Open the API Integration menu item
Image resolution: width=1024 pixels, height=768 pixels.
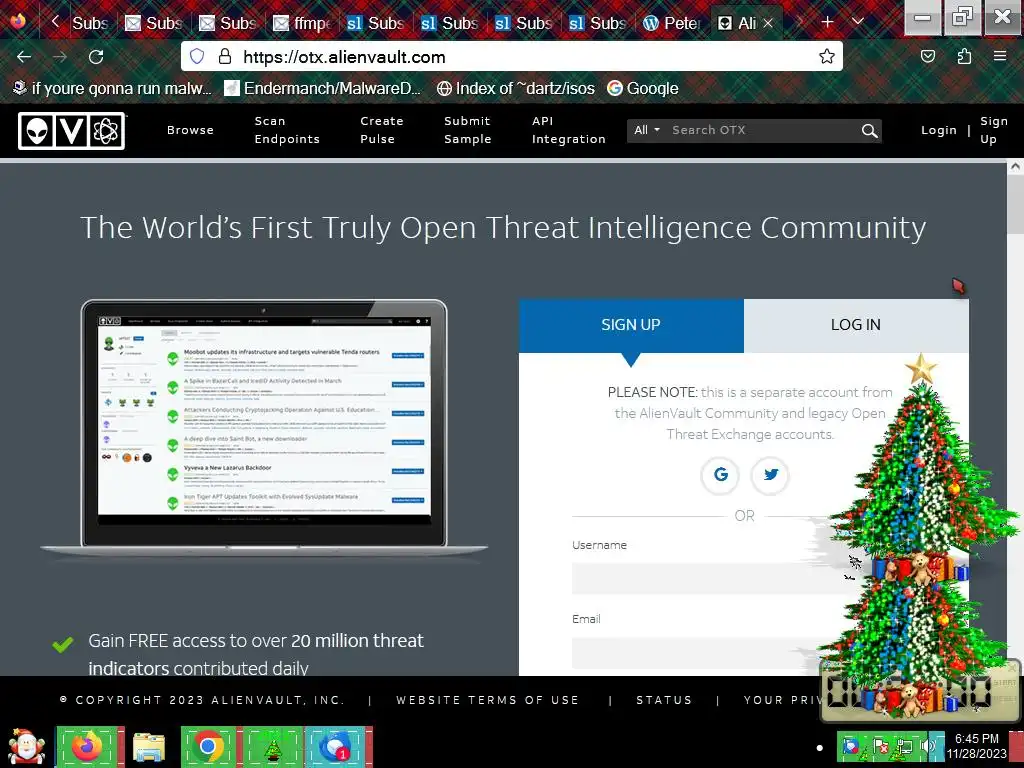tap(568, 130)
